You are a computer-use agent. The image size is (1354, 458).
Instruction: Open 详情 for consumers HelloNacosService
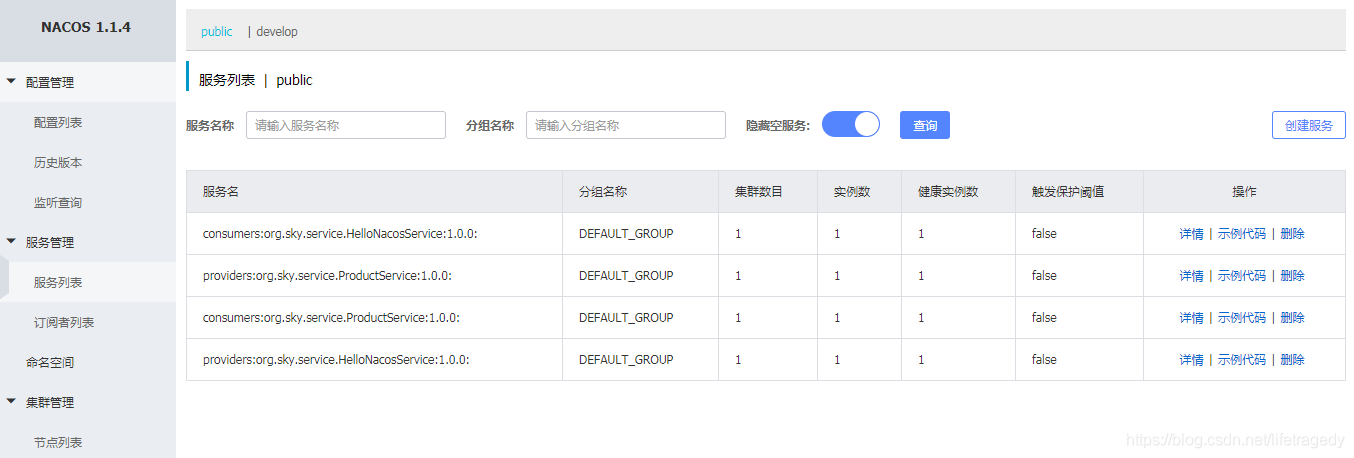(1191, 233)
